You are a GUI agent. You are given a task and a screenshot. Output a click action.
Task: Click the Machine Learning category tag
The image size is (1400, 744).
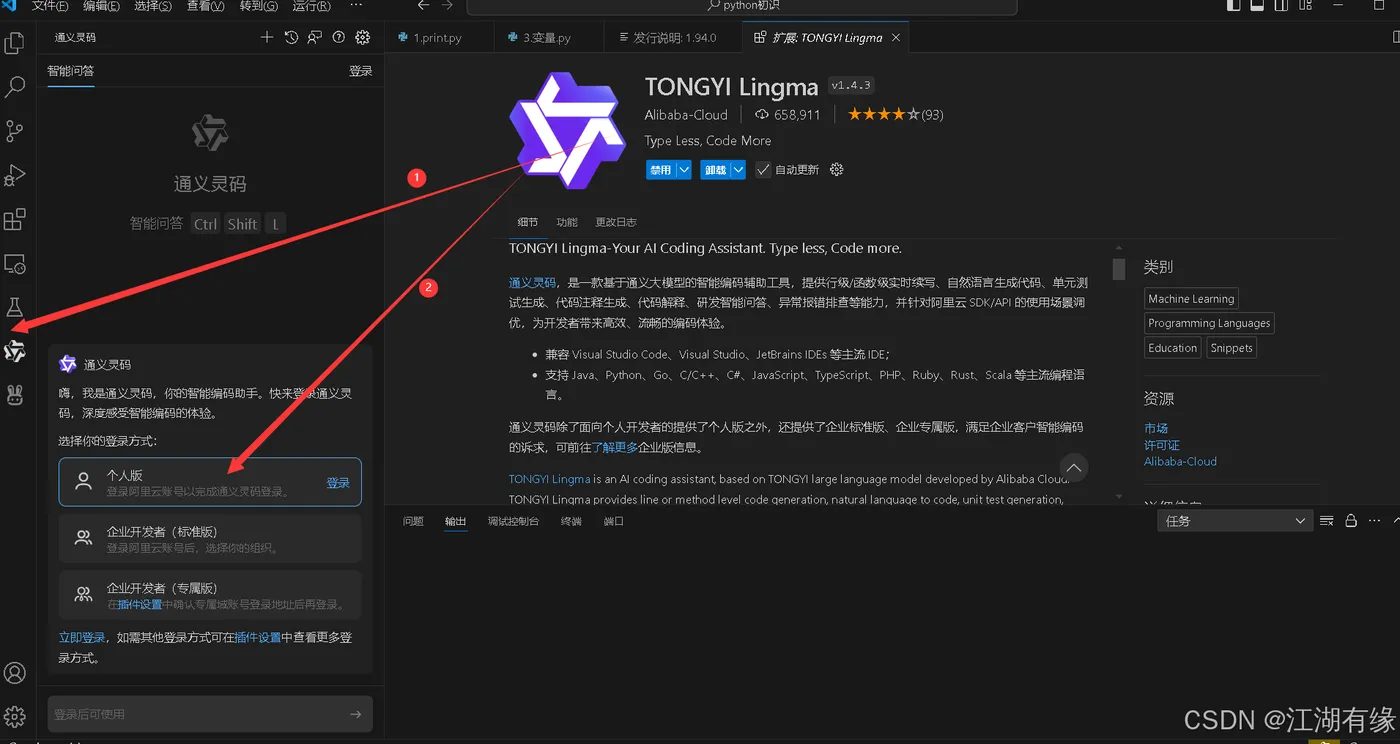pyautogui.click(x=1191, y=298)
